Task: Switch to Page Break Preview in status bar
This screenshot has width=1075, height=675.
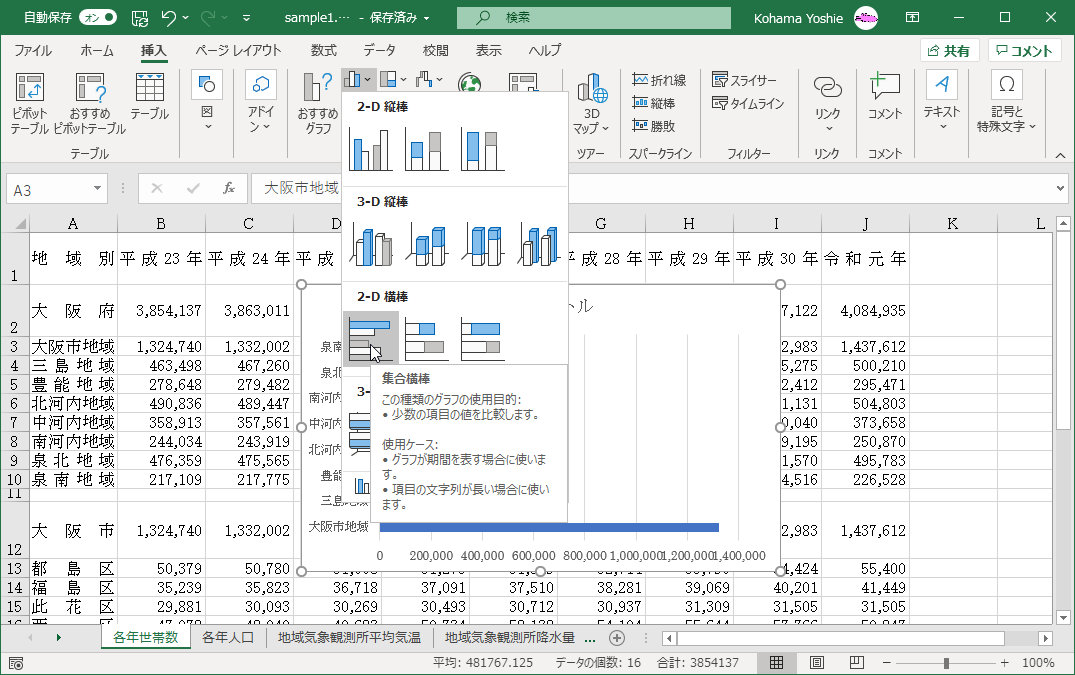Action: coord(856,663)
